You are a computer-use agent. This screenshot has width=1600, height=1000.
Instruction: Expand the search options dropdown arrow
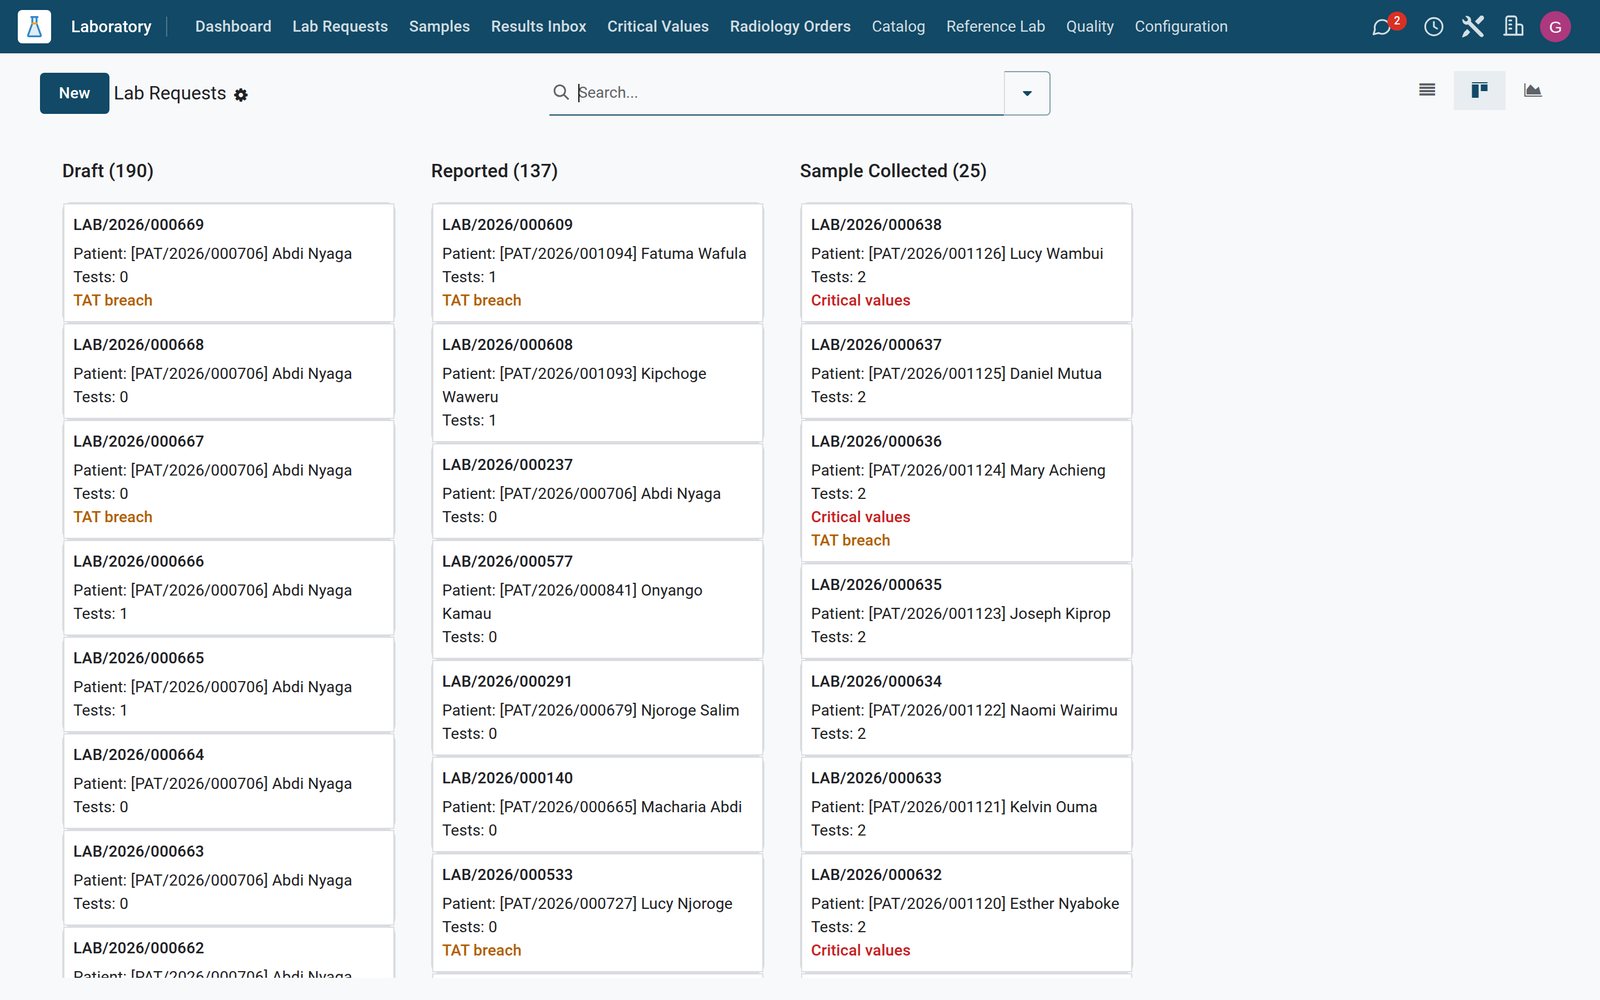click(1027, 93)
